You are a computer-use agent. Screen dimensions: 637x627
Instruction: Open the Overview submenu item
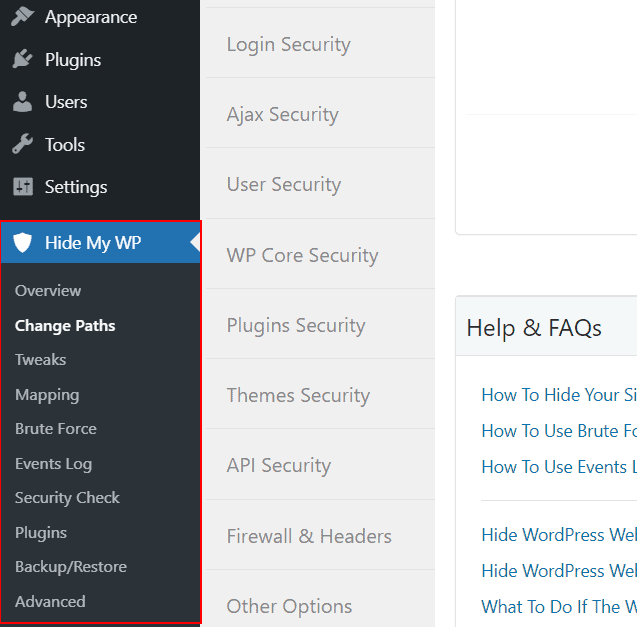pos(48,291)
